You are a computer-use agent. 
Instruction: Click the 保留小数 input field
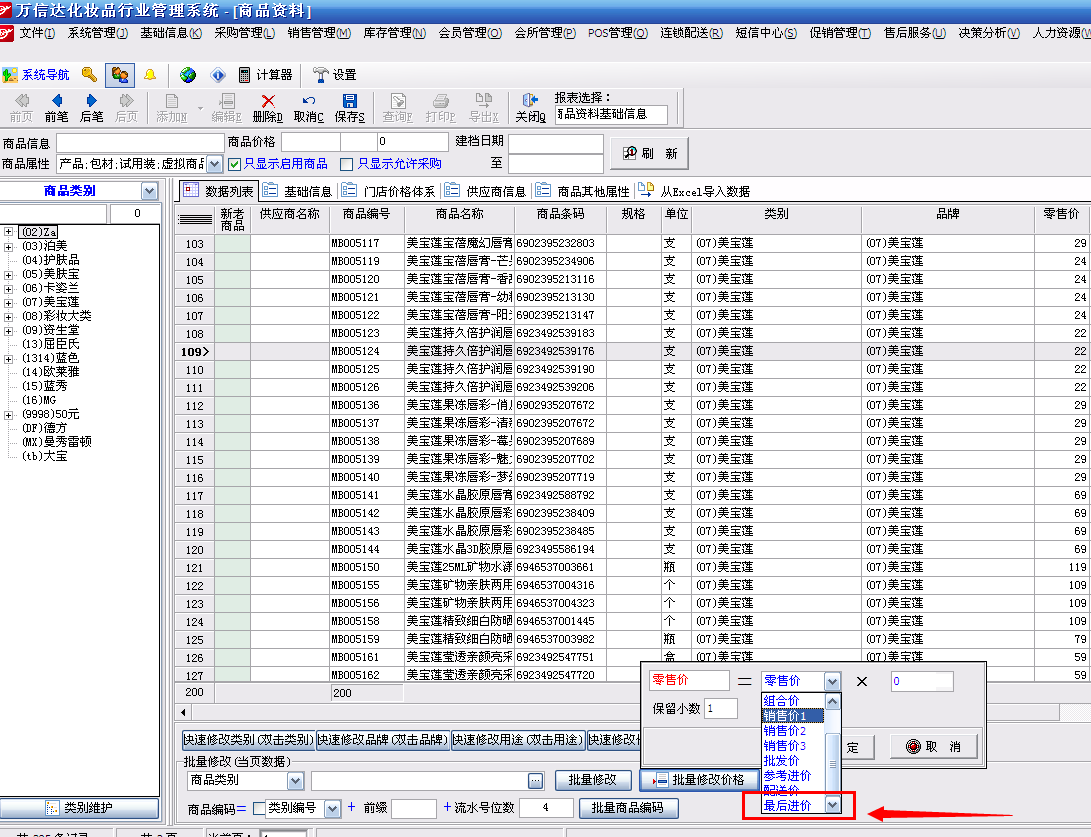(x=721, y=709)
